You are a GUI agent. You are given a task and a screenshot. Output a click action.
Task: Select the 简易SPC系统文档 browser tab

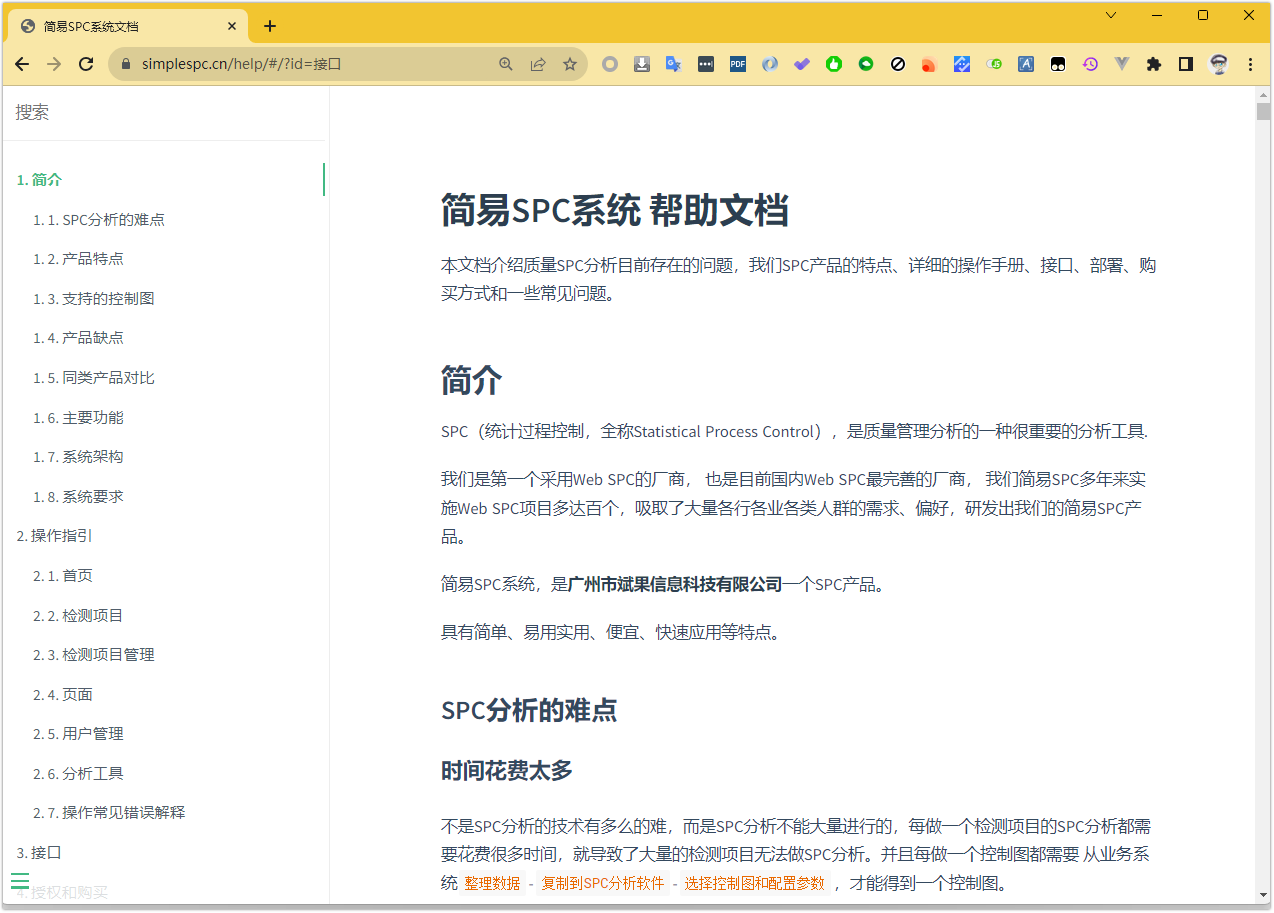pos(126,26)
